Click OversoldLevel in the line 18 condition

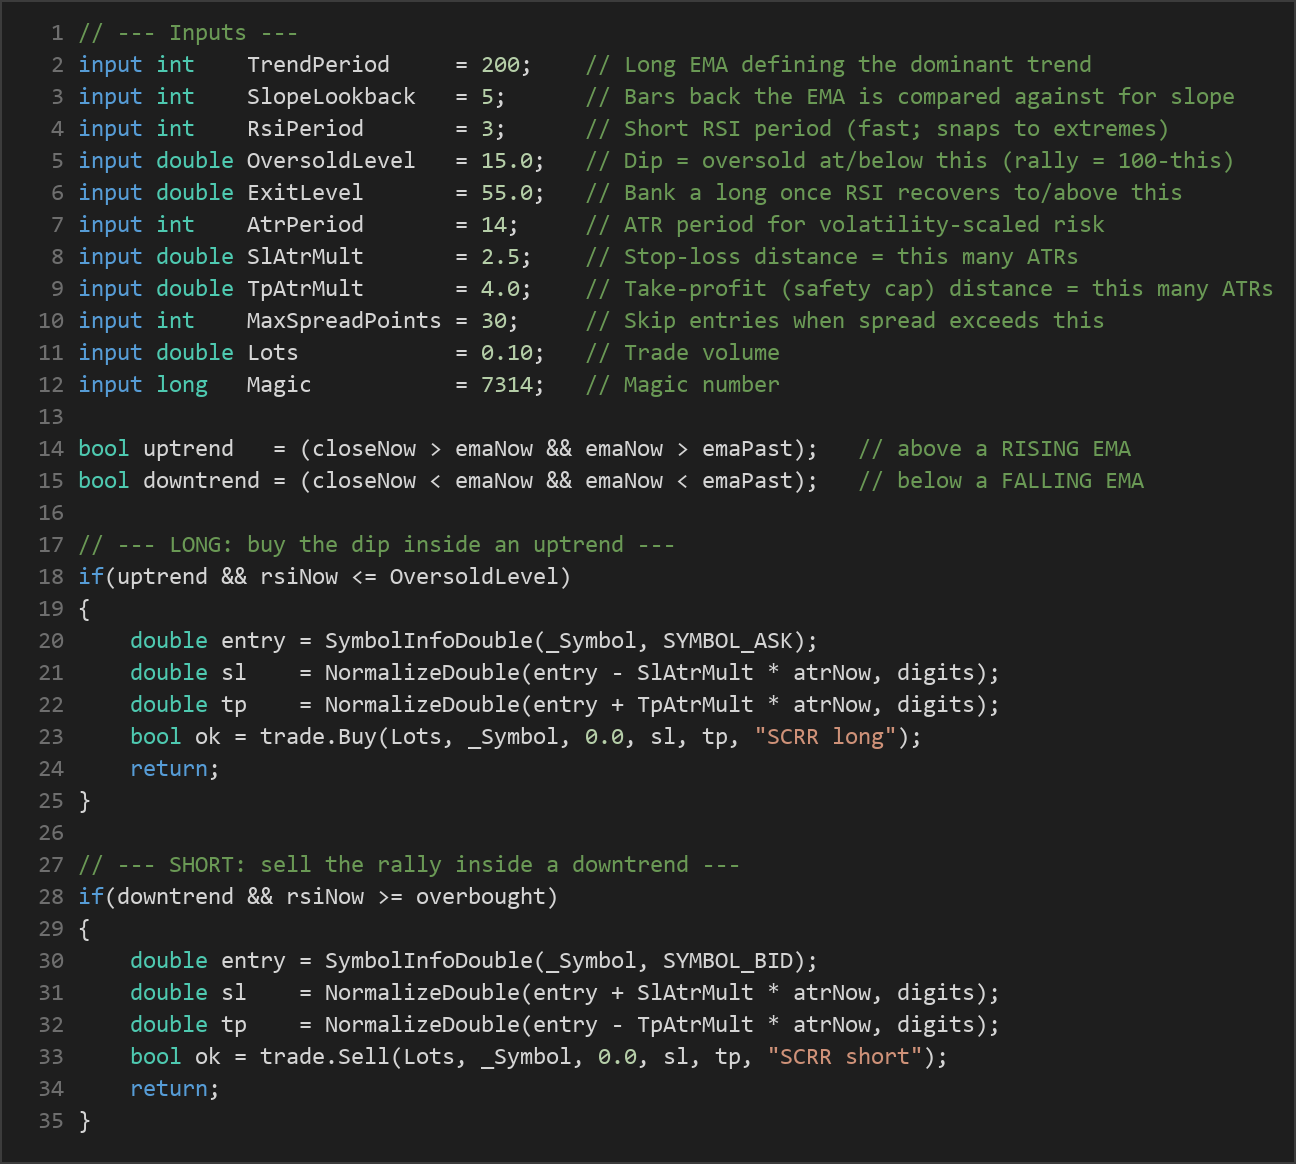point(474,577)
